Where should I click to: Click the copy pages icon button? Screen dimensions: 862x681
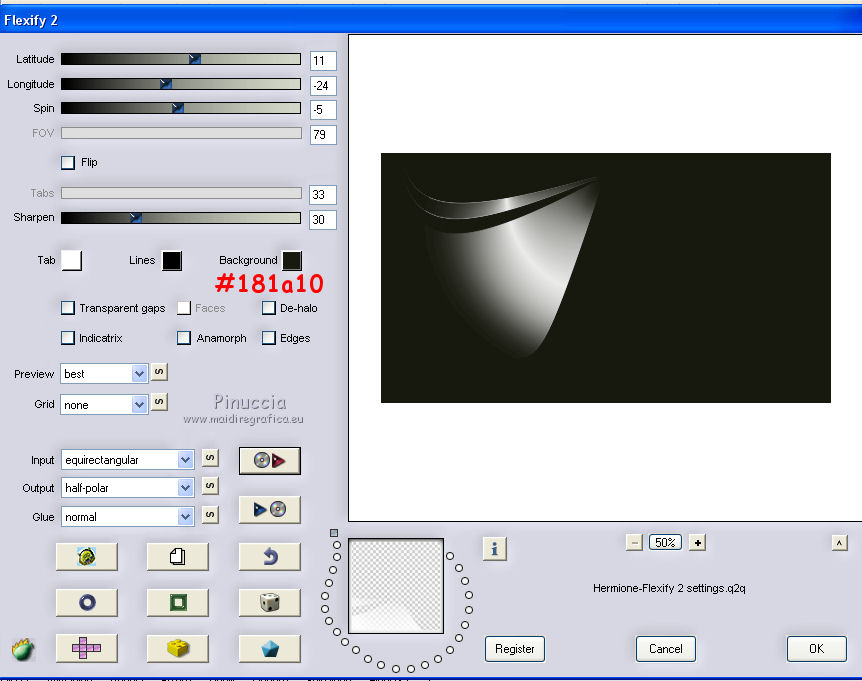click(x=178, y=557)
